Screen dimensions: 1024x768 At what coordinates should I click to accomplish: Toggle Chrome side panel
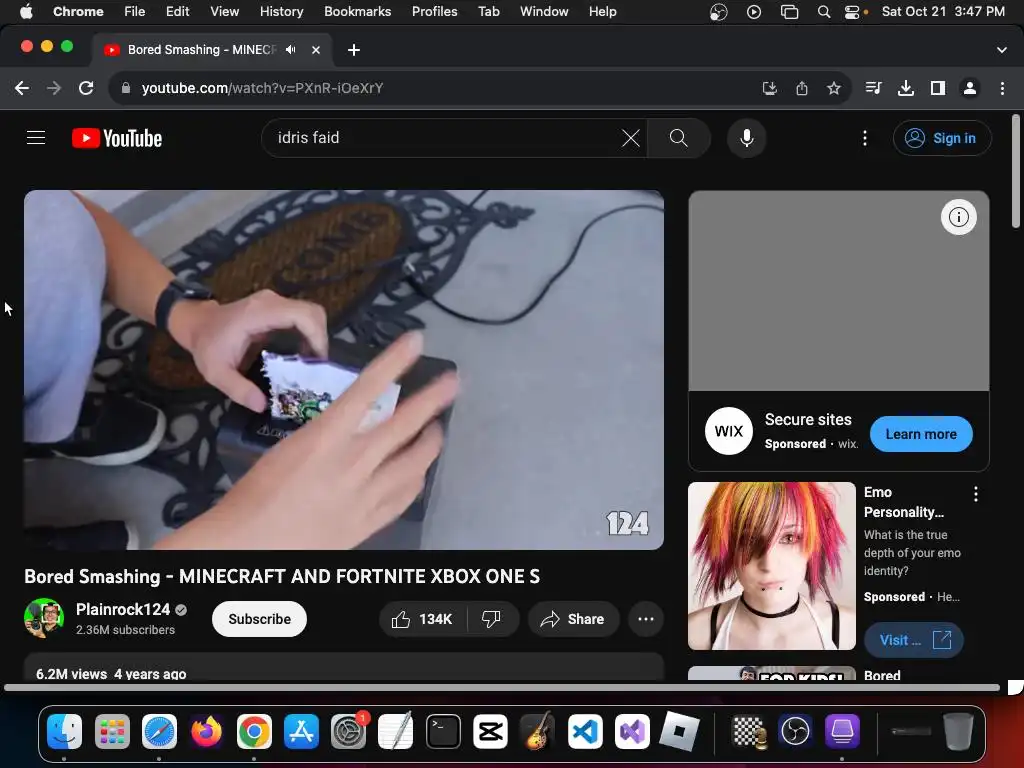[x=938, y=88]
